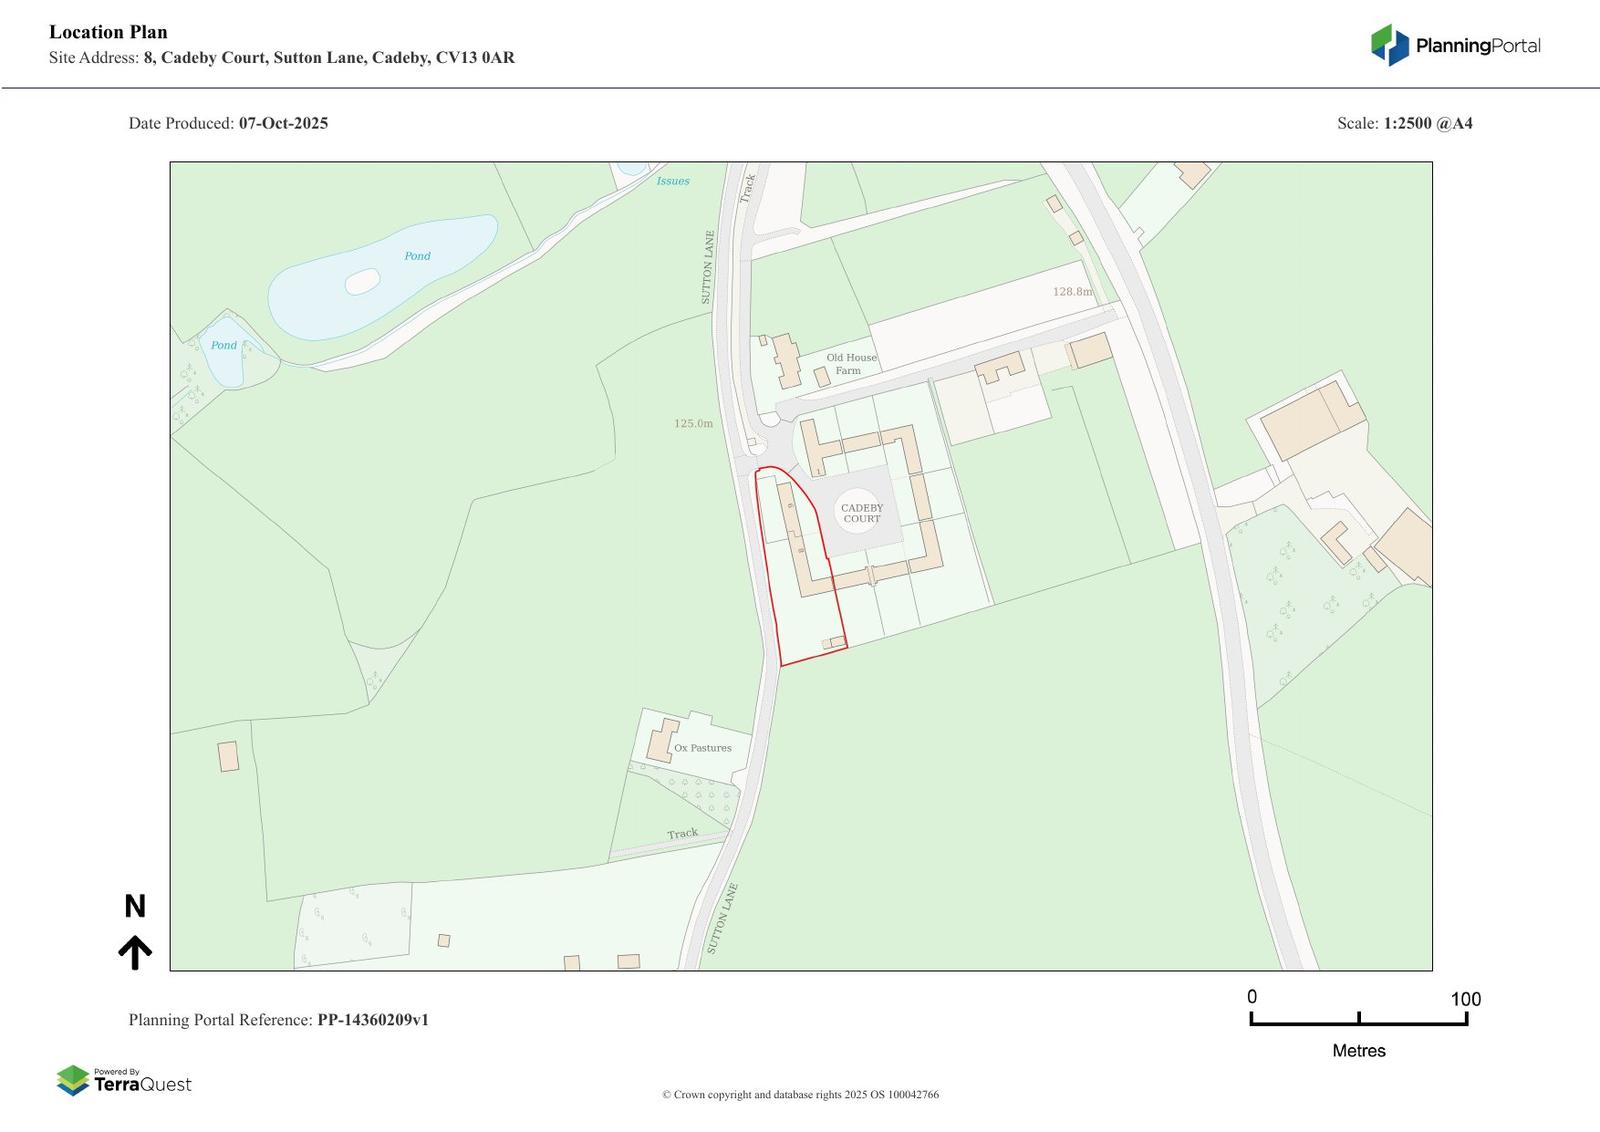The width and height of the screenshot is (1600, 1132).
Task: Click the upper 'SUTTON LANE' road label
Action: tap(707, 268)
